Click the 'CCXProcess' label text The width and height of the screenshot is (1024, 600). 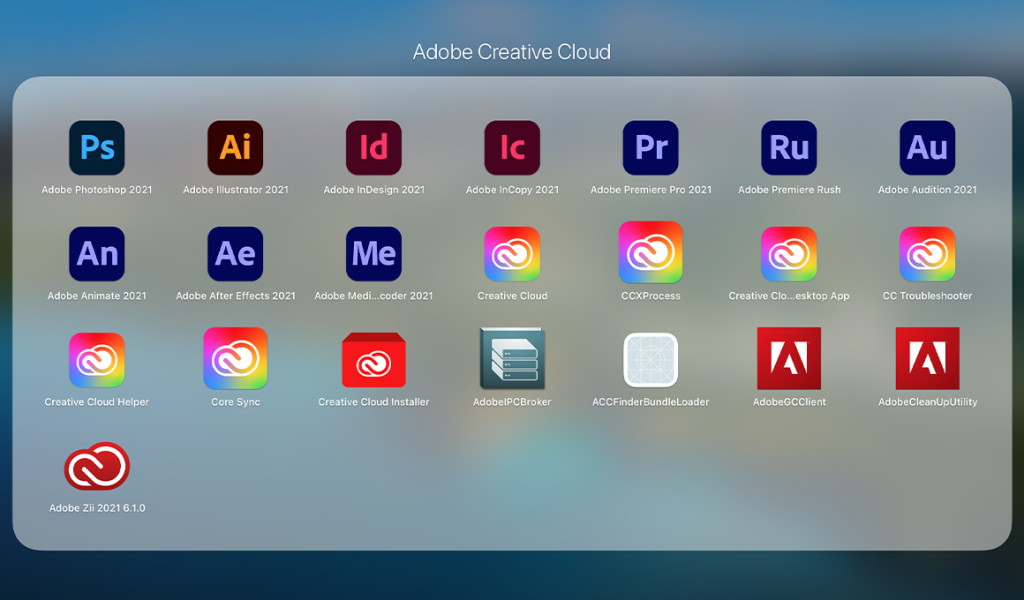click(x=650, y=296)
